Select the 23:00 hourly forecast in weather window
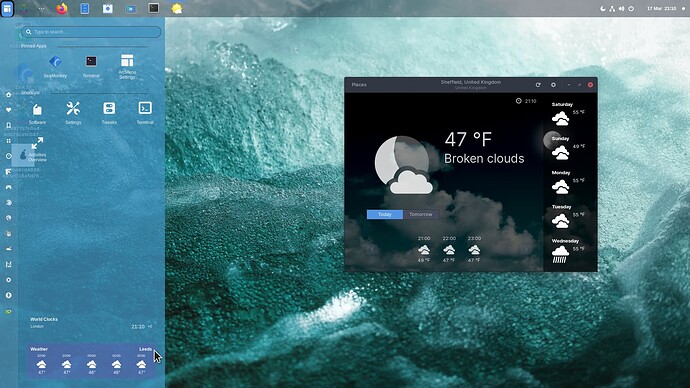The height and width of the screenshot is (388, 690). pos(474,249)
